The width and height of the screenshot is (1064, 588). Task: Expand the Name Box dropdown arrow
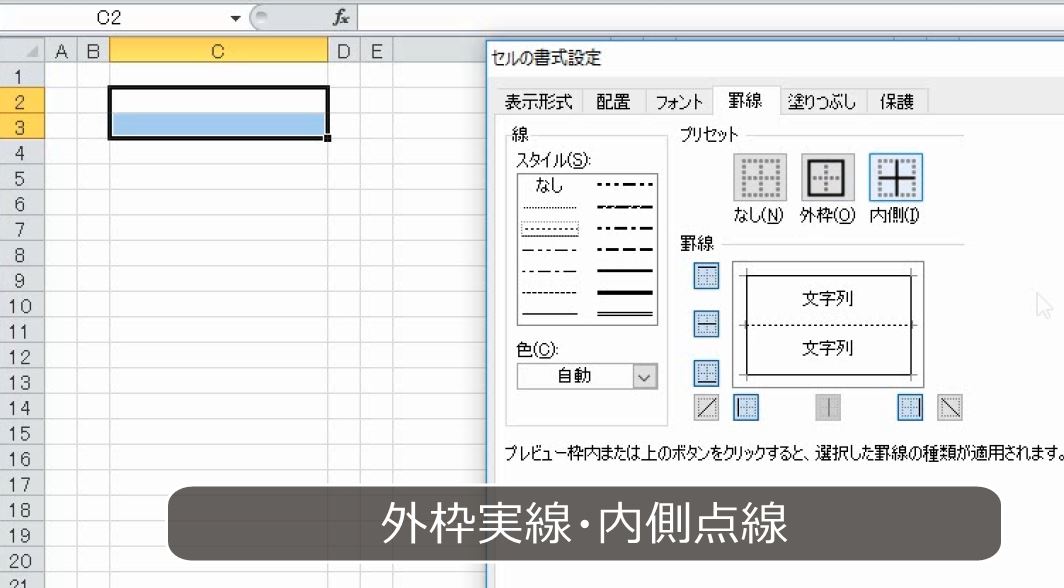[235, 18]
